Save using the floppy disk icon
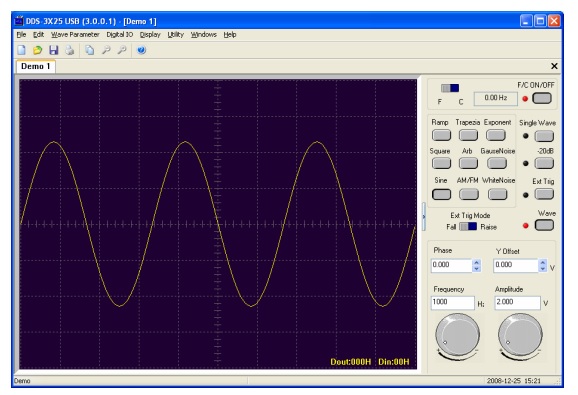 pos(54,50)
